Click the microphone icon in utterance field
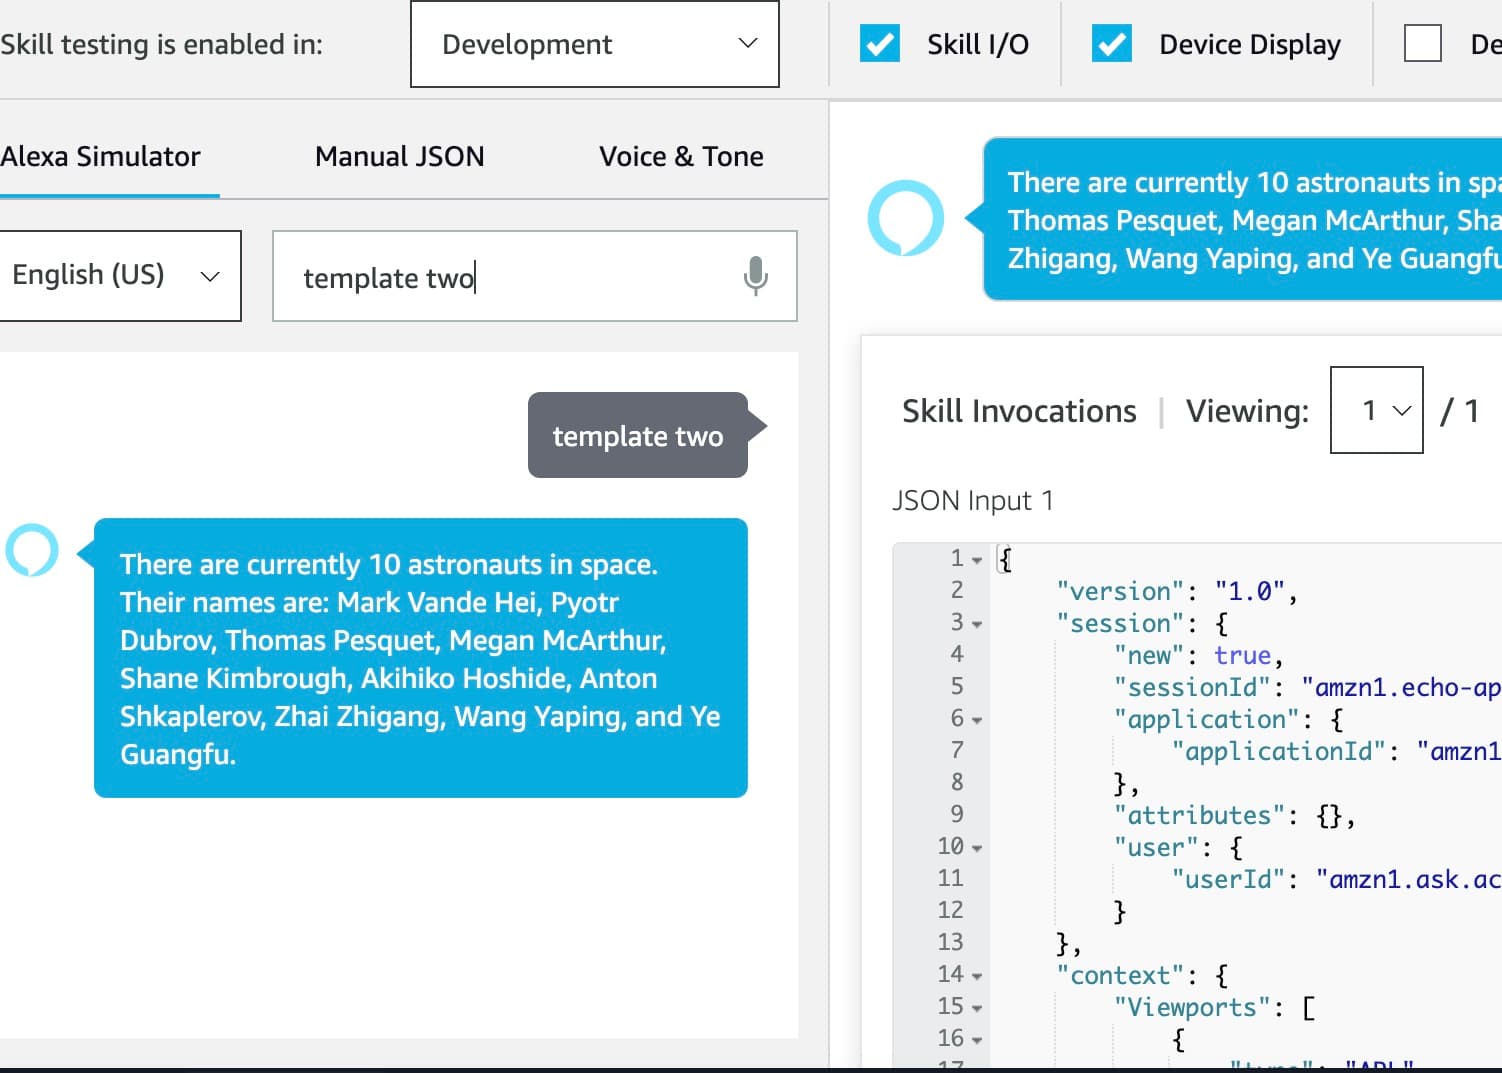Screen dimensions: 1502x1073 pos(756,276)
